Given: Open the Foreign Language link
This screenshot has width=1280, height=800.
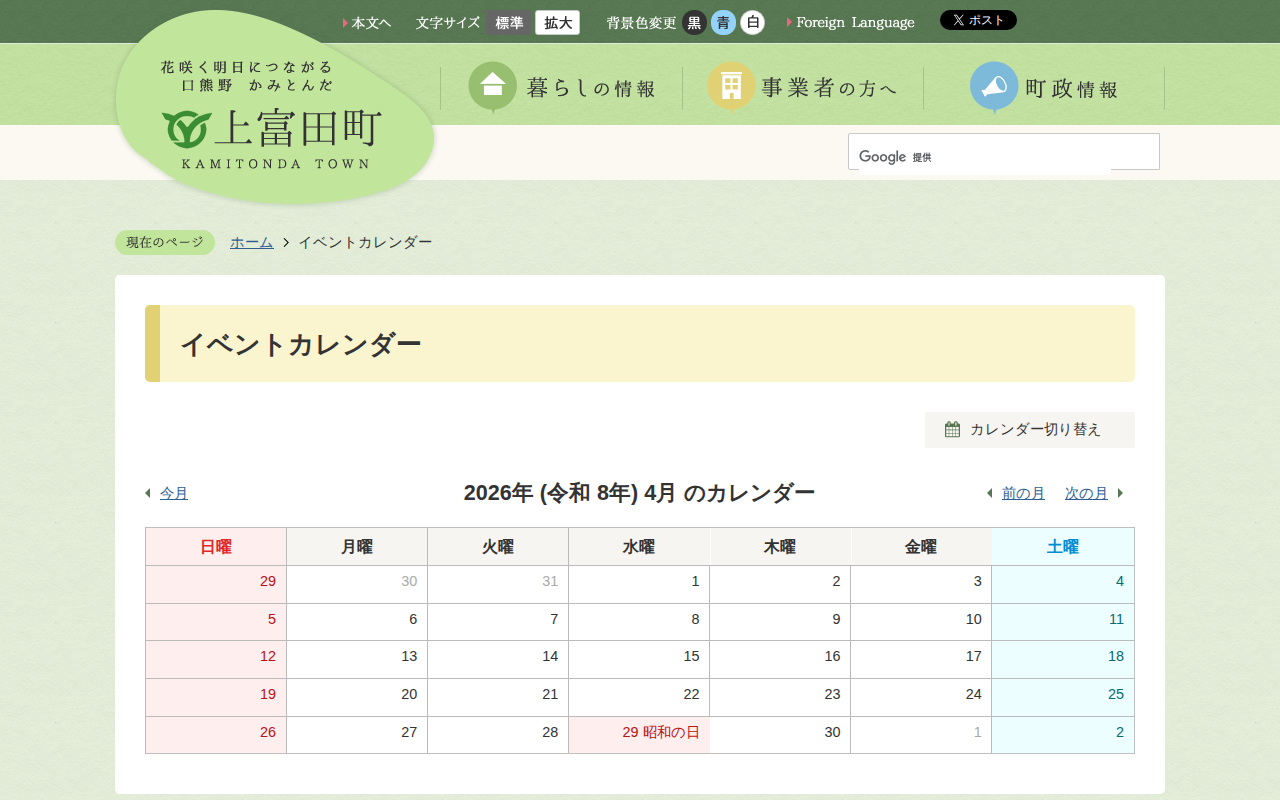Looking at the screenshot, I should click(x=854, y=23).
